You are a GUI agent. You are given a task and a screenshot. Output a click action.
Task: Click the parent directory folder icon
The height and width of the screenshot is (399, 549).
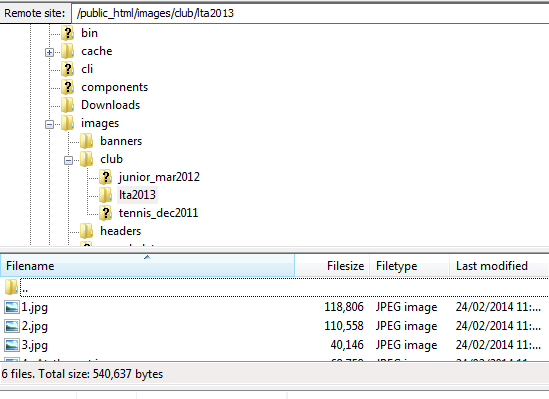[x=12, y=287]
